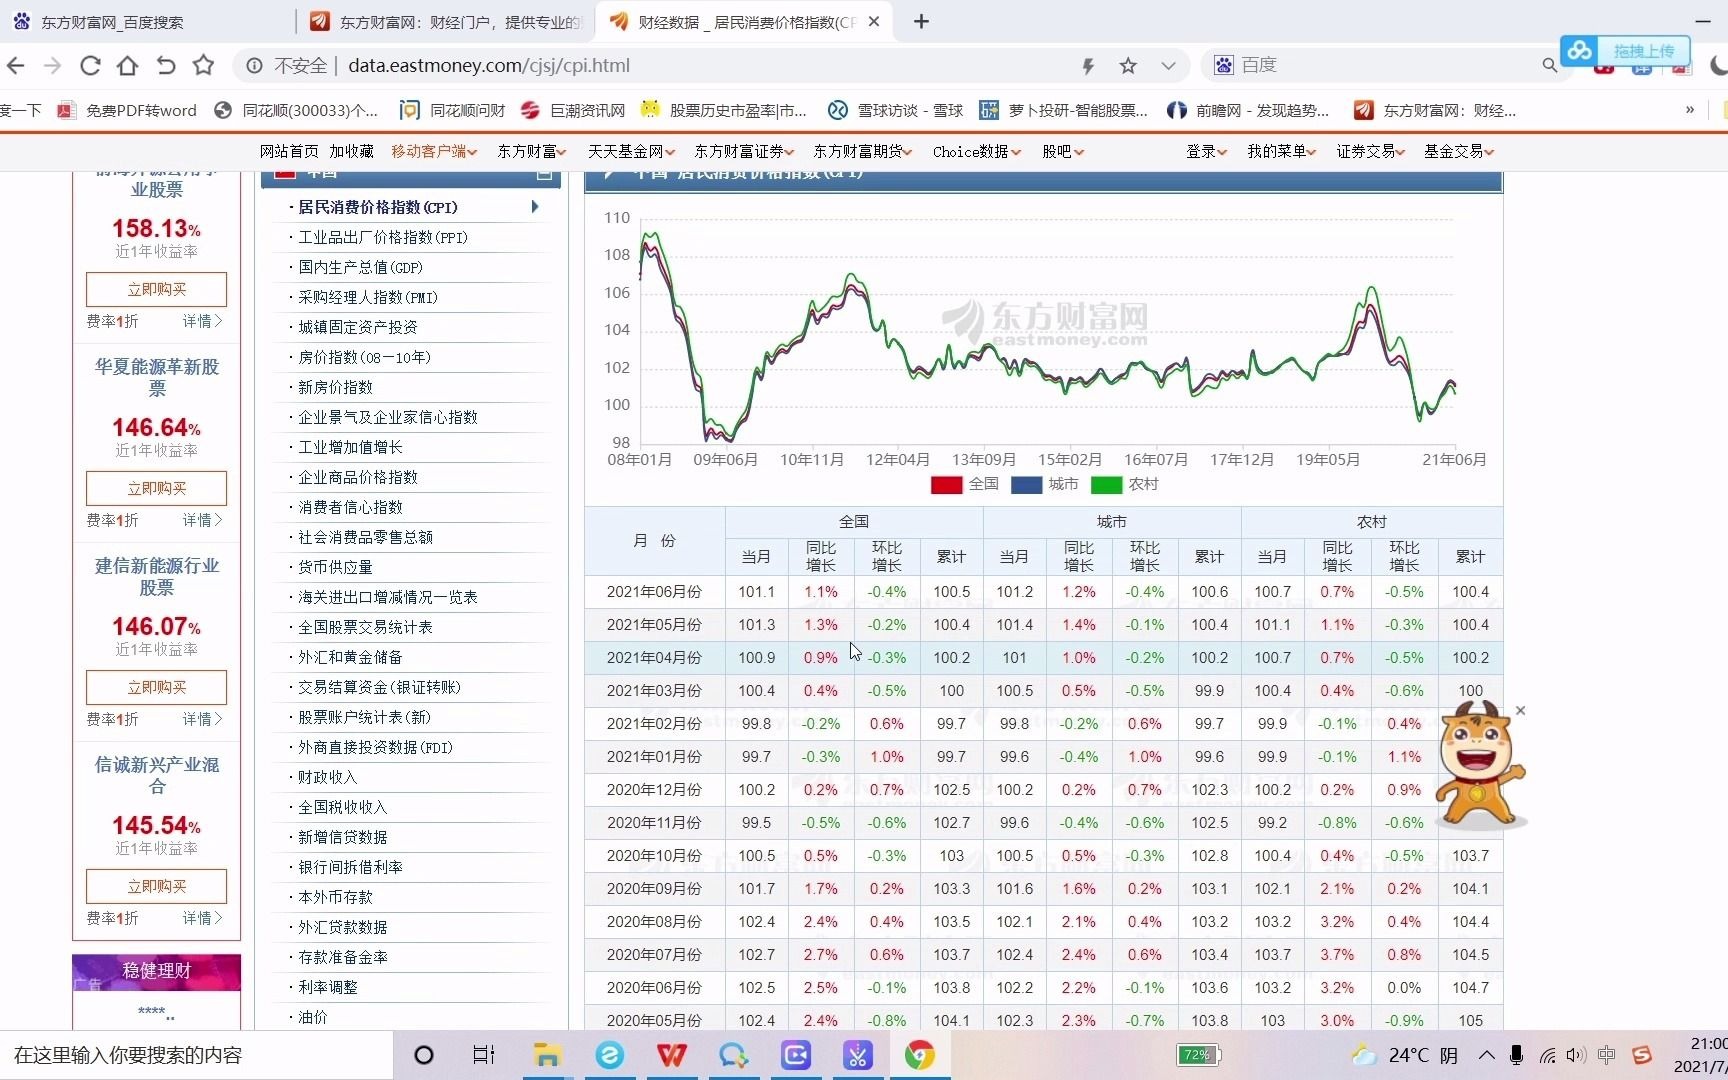Open Cortana circle icon on taskbar
Screen dimensions: 1728x1080
[424, 1055]
